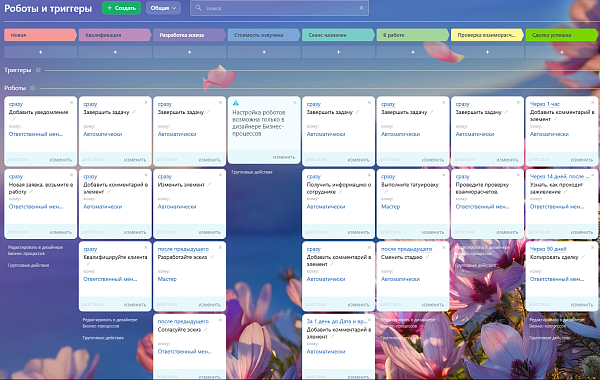Open the Общая dropdown

[163, 8]
